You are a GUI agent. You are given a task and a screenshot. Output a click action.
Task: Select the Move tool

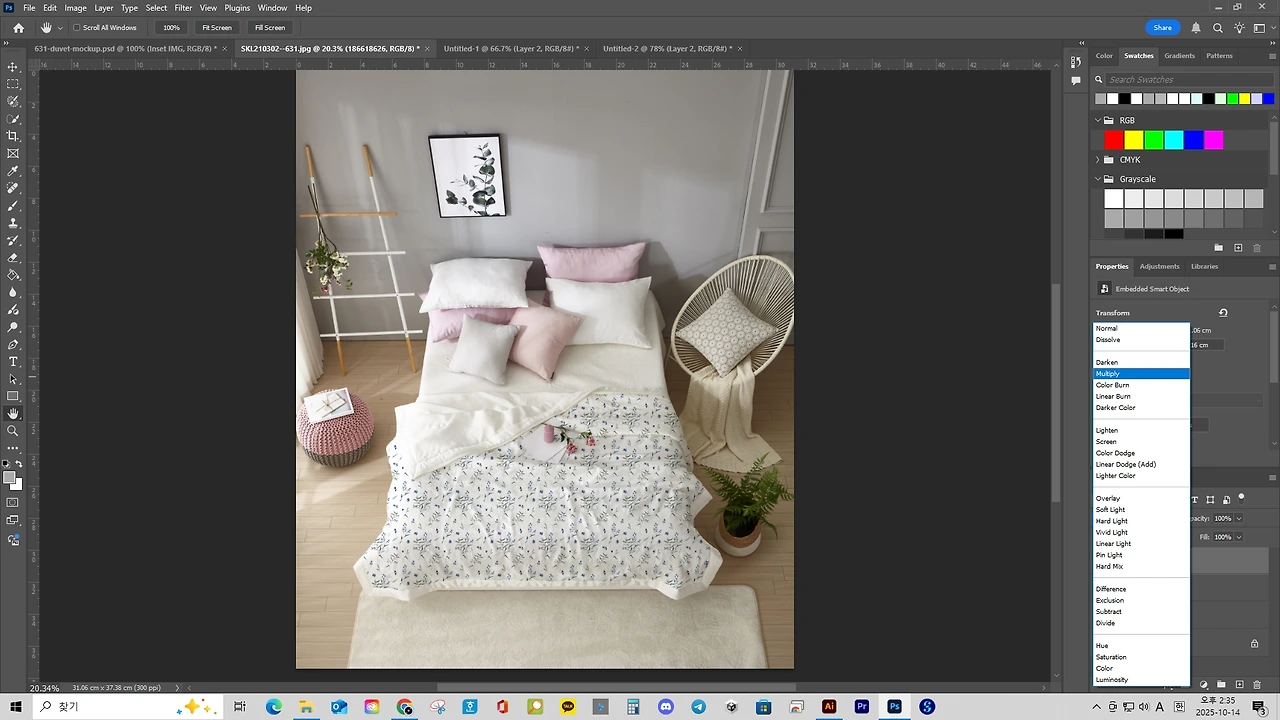click(x=13, y=66)
